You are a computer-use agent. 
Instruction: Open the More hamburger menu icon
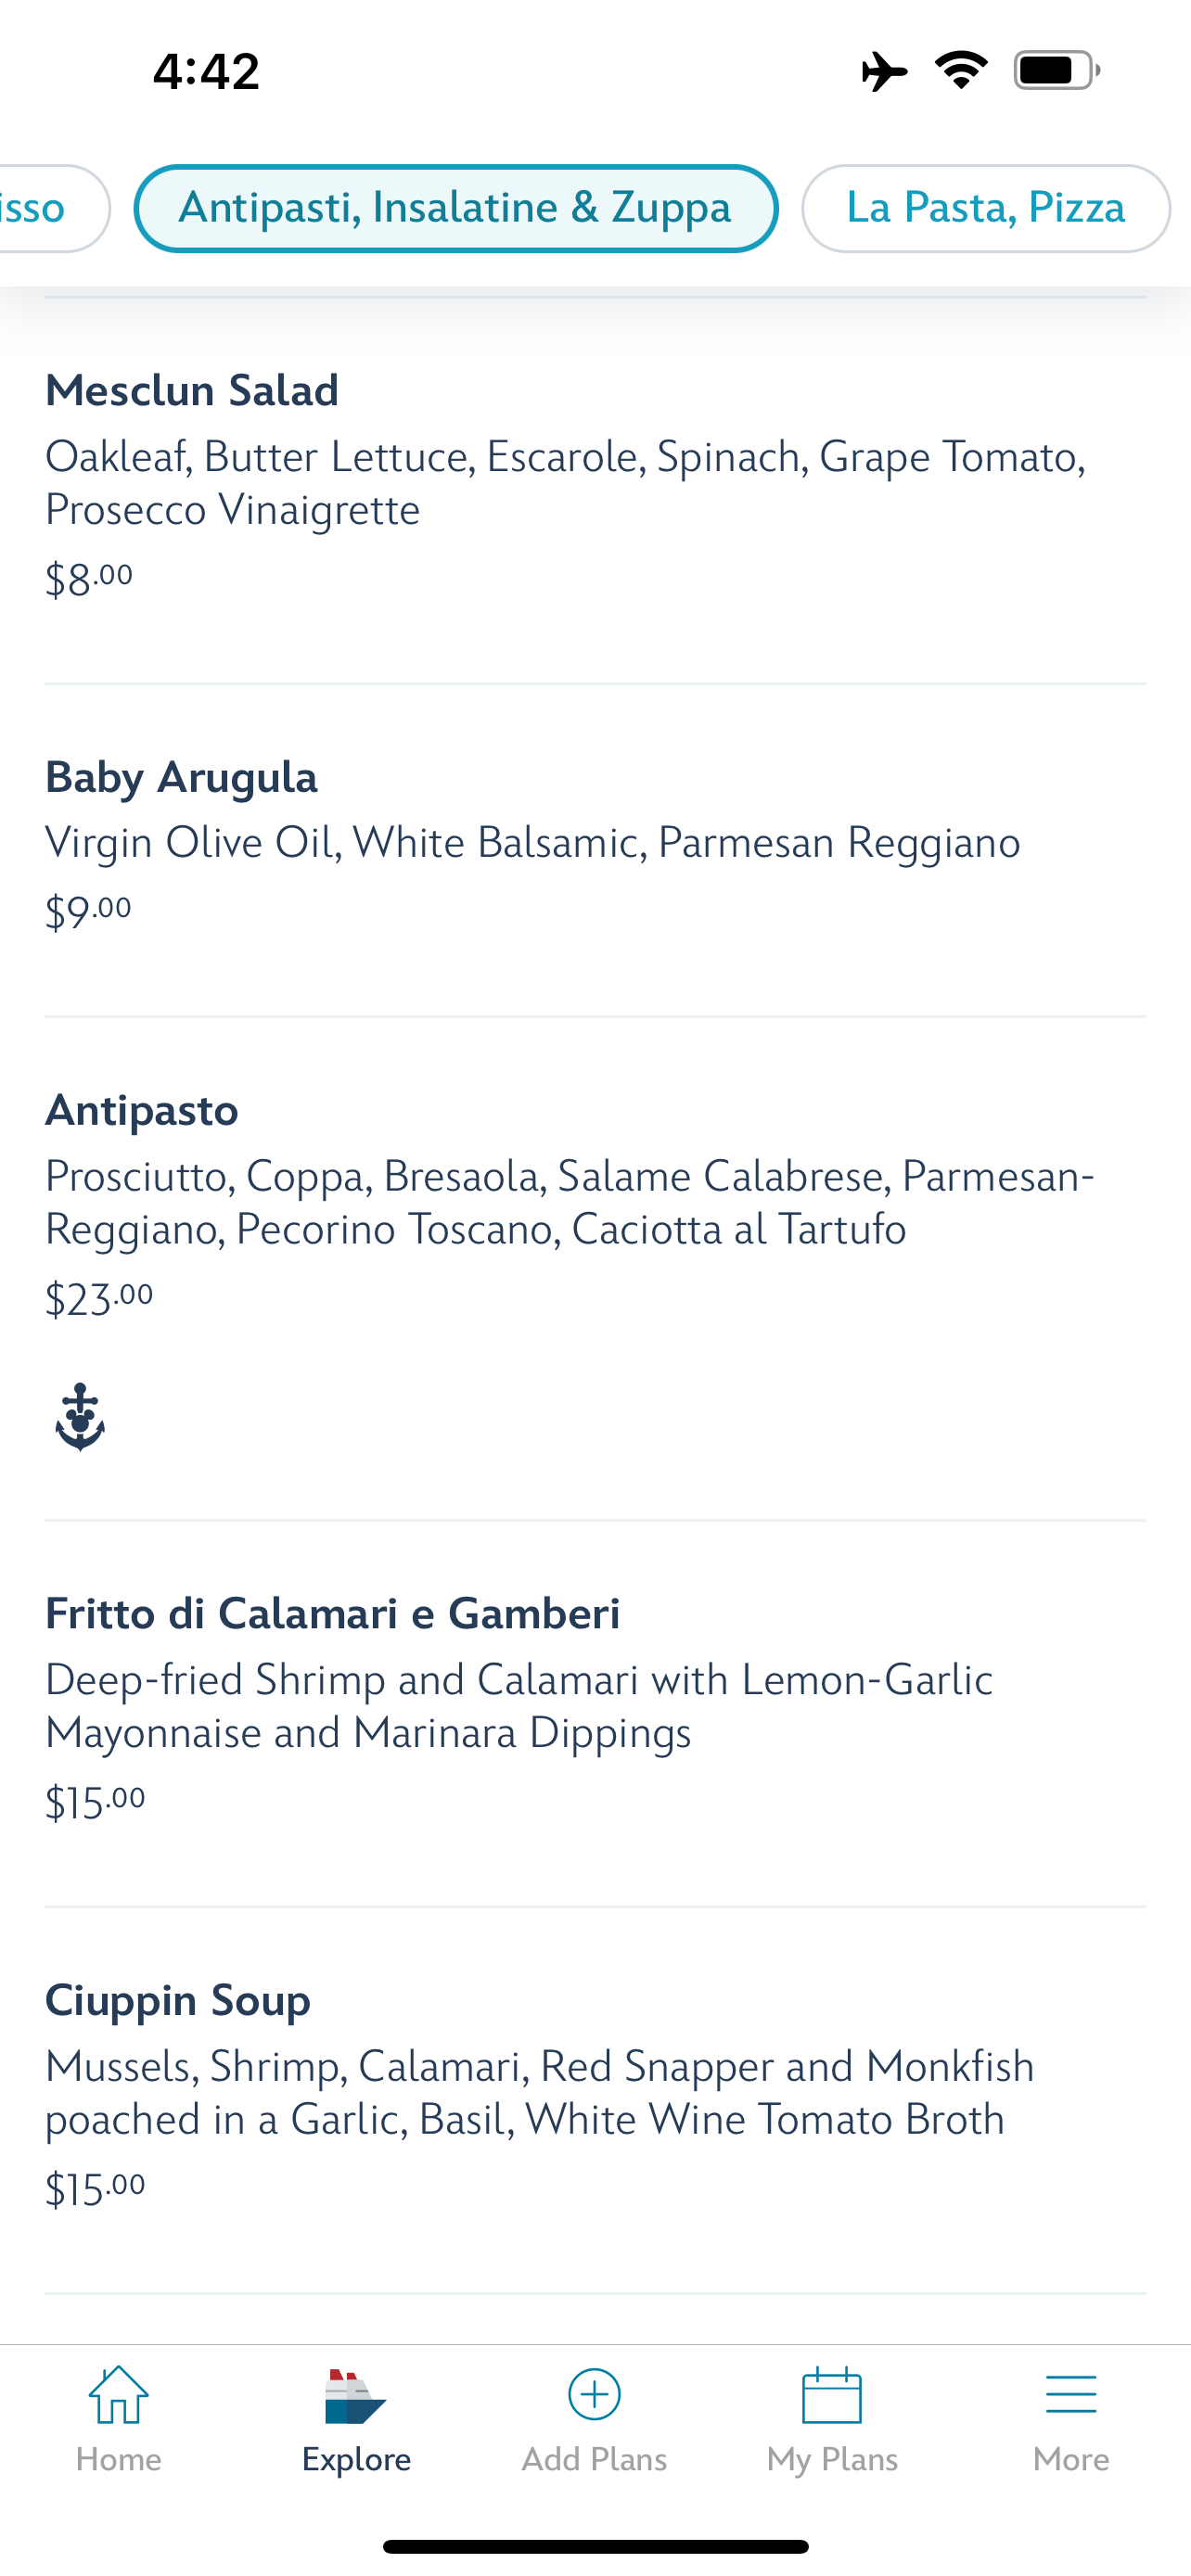coord(1070,2396)
